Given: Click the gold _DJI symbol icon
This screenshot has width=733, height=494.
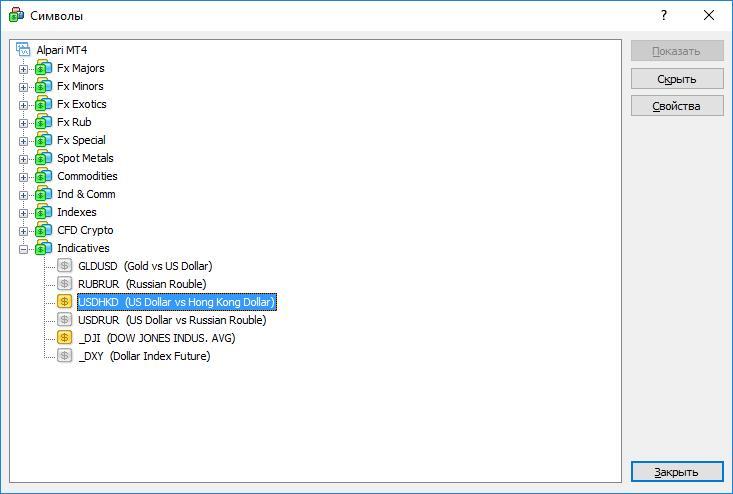Looking at the screenshot, I should [x=65, y=338].
